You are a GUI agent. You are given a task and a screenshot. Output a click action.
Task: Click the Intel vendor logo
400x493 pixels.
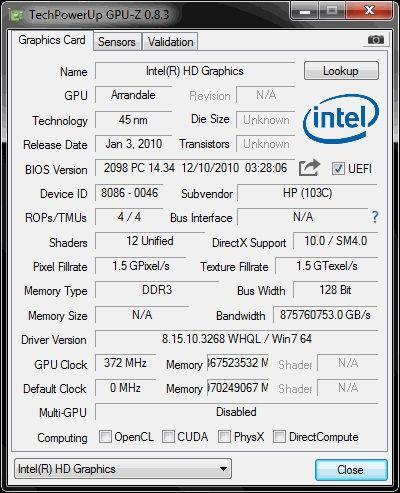[x=341, y=119]
